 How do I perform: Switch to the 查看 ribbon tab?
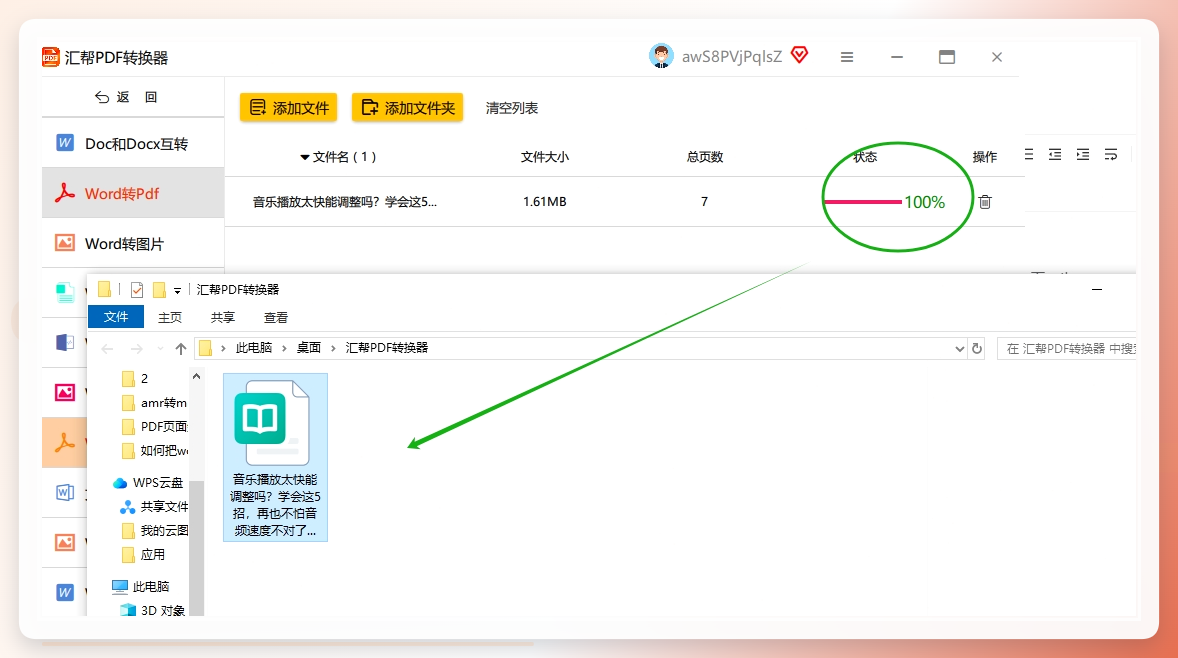276,318
